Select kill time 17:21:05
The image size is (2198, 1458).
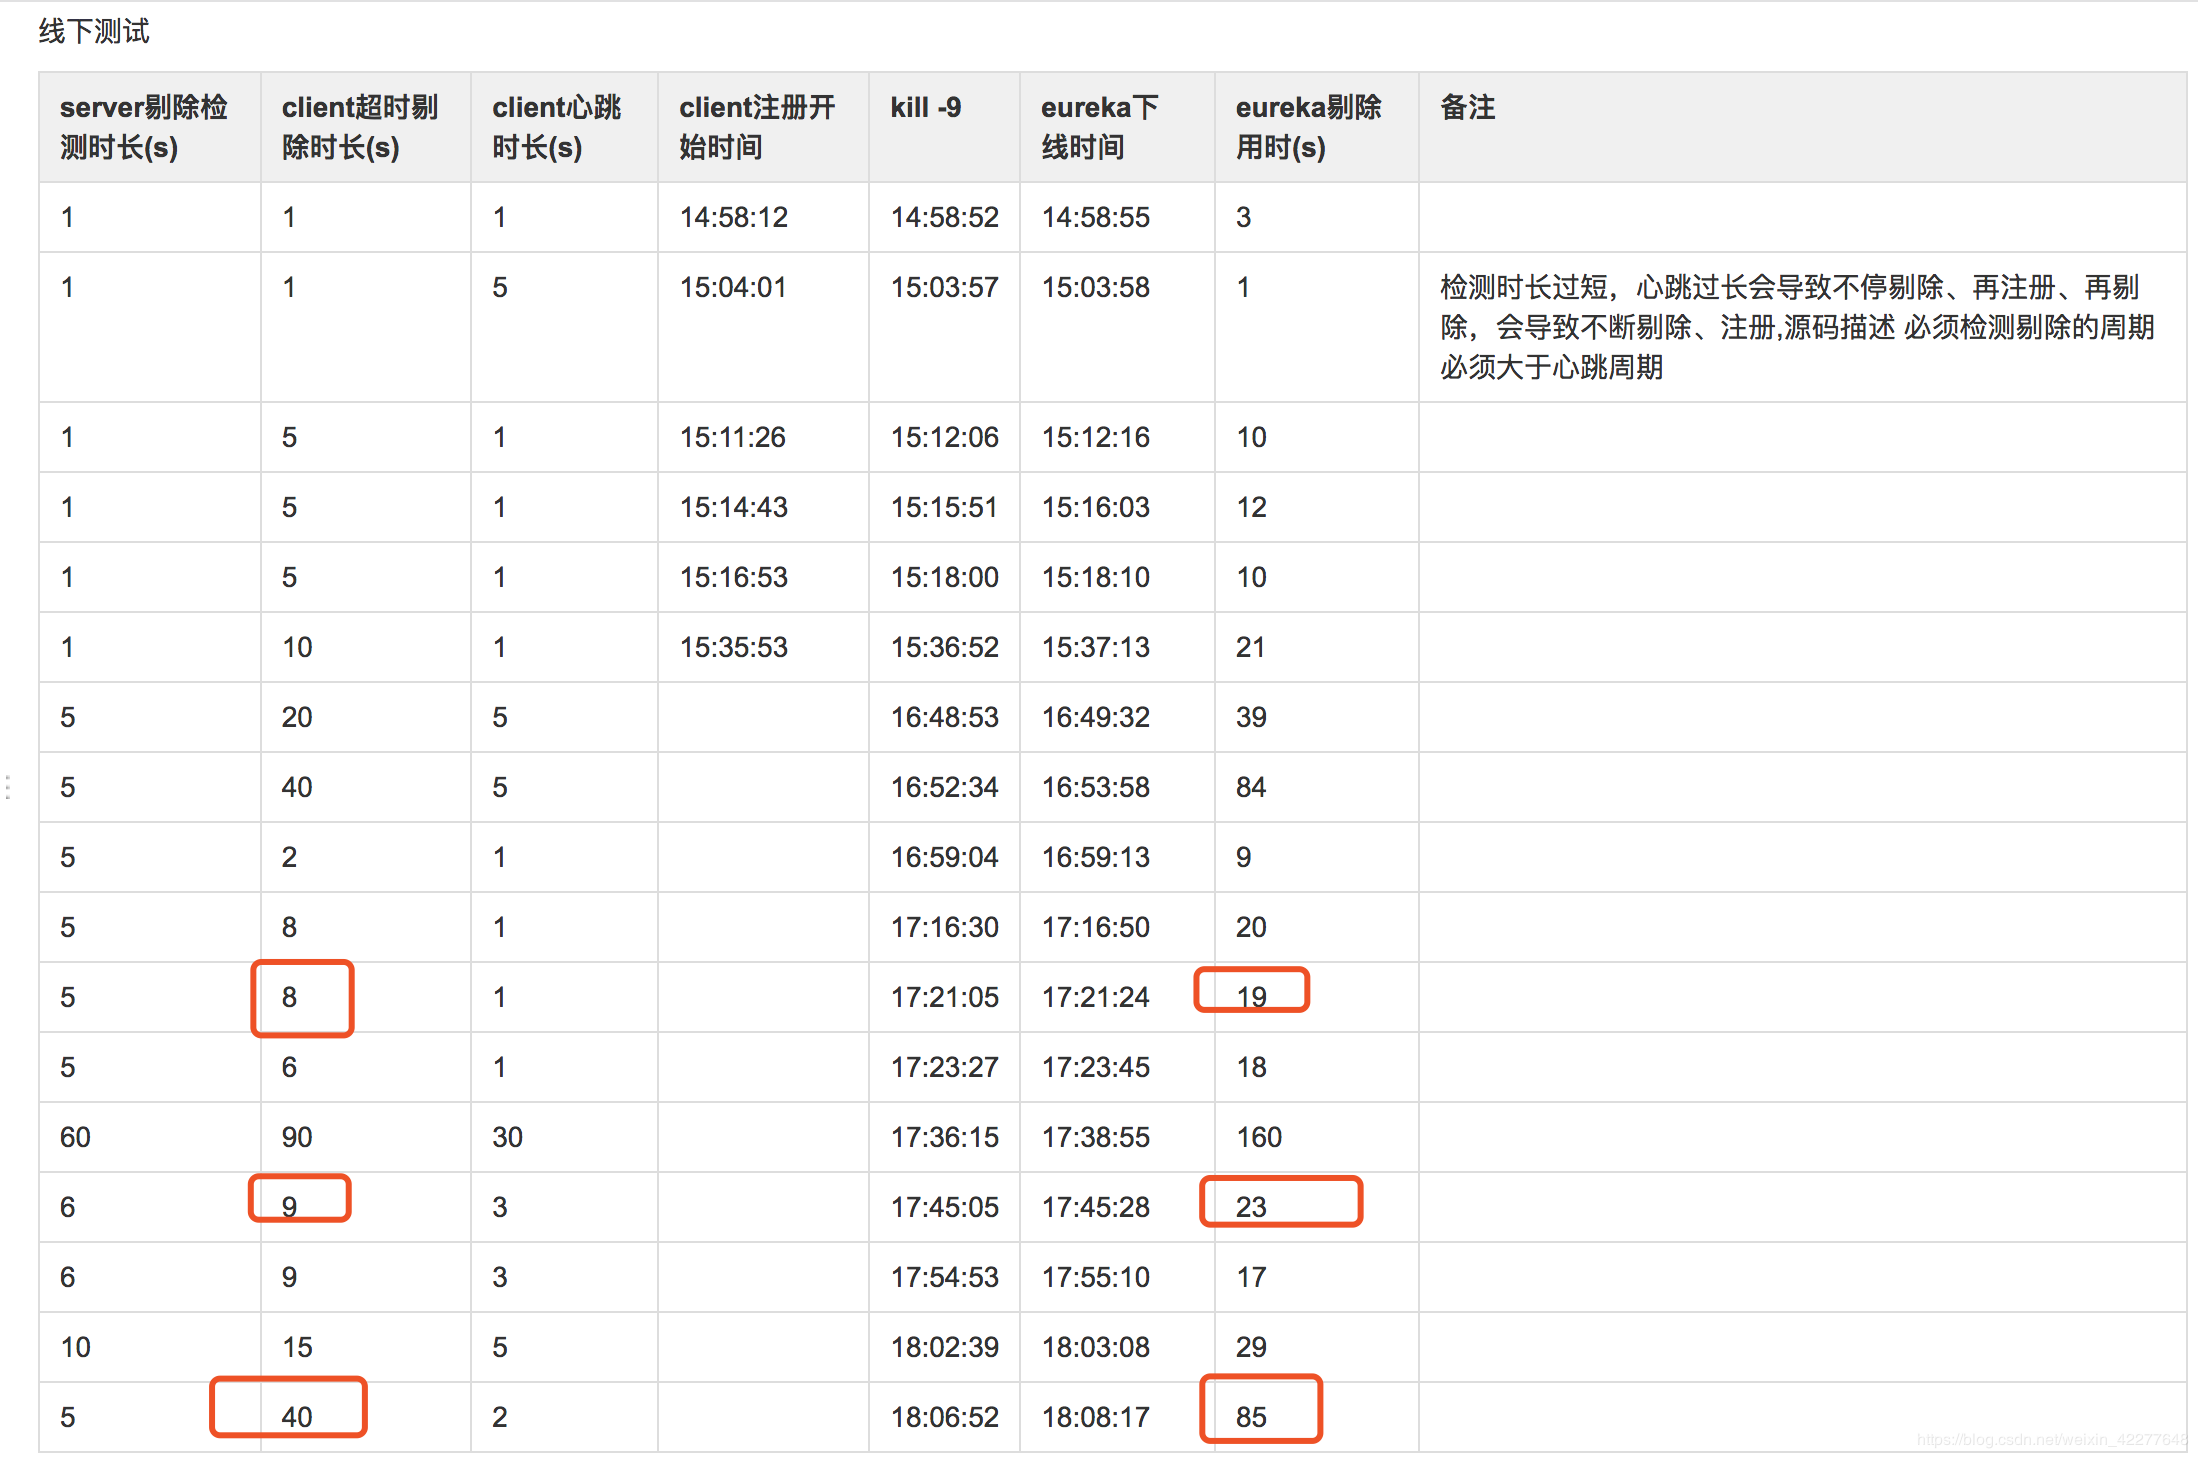945,997
